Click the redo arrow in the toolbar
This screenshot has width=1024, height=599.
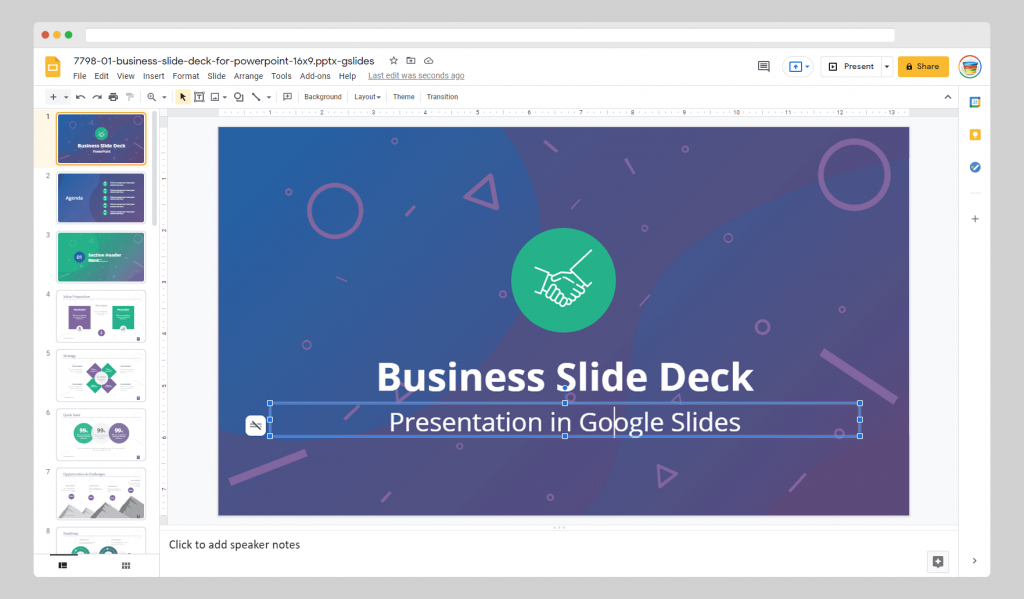97,97
